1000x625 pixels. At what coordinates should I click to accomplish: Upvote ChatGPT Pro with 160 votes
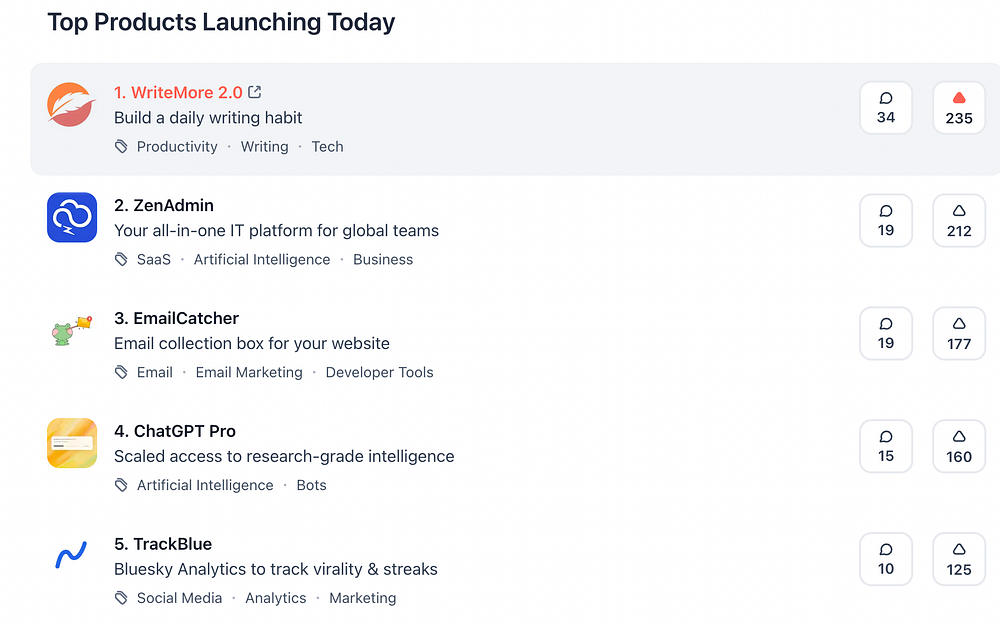tap(959, 446)
